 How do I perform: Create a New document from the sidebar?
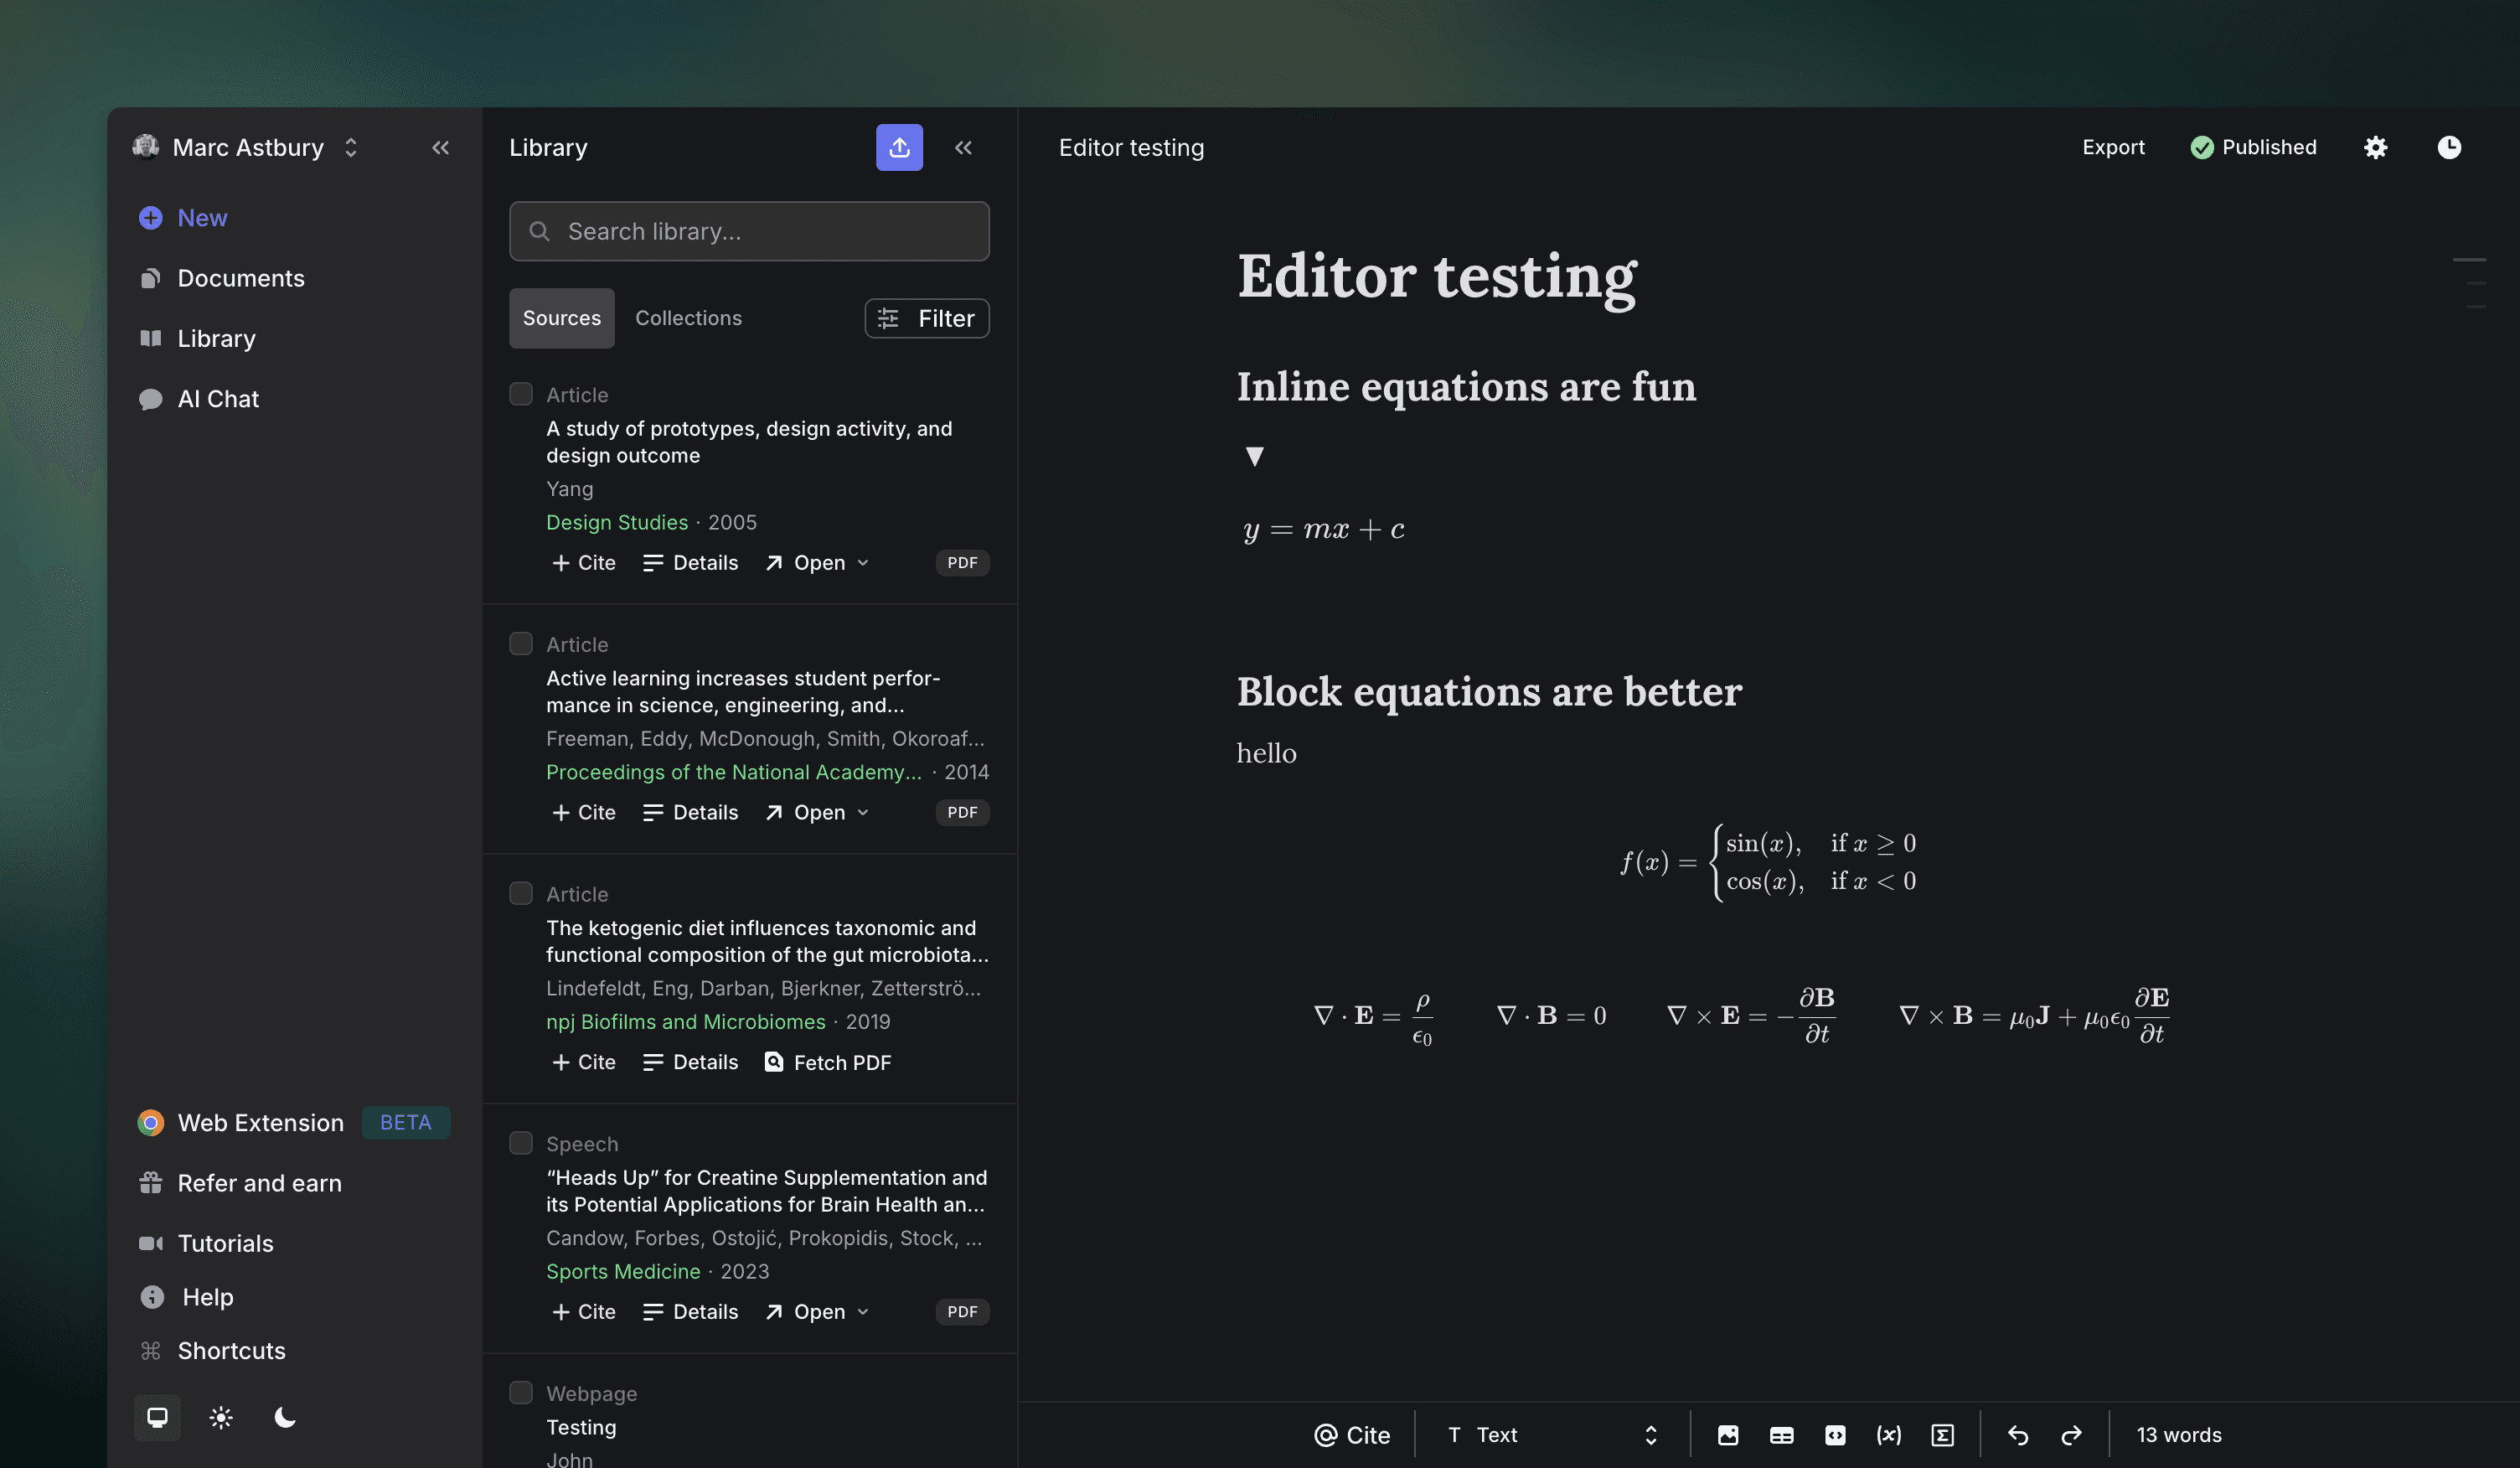(x=183, y=218)
